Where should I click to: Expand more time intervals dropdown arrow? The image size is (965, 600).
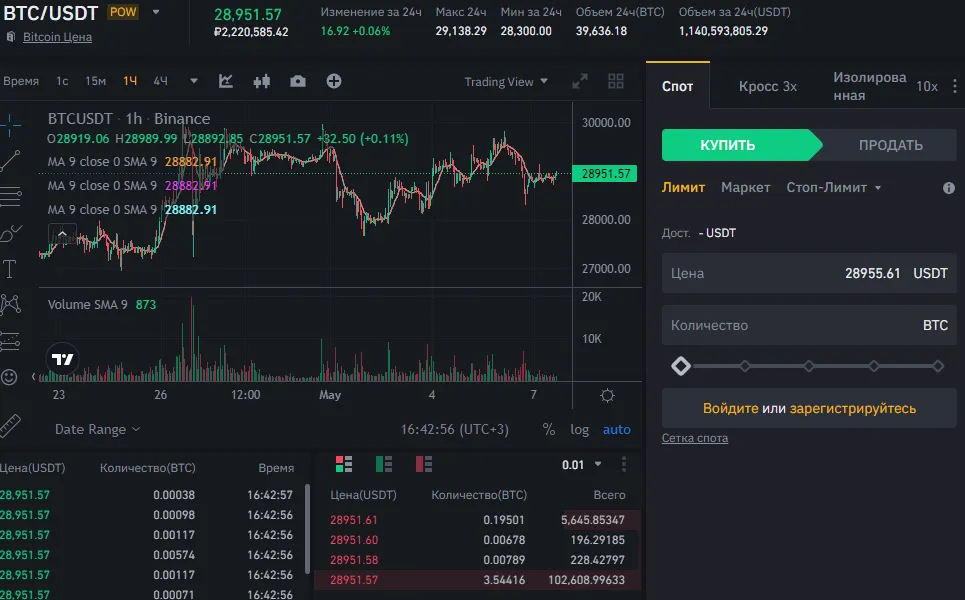194,81
